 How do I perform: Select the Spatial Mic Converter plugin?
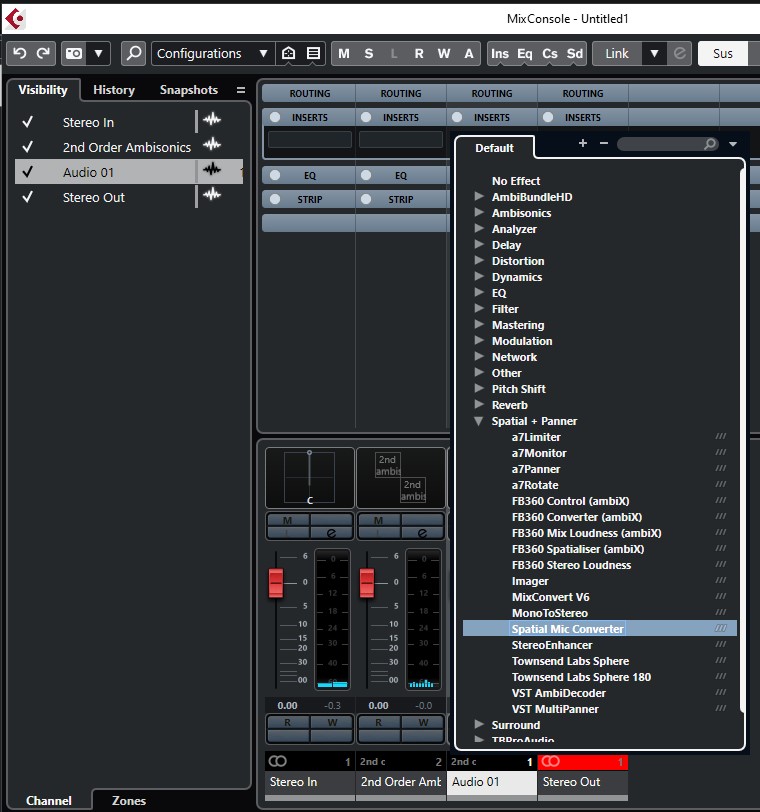click(600, 629)
